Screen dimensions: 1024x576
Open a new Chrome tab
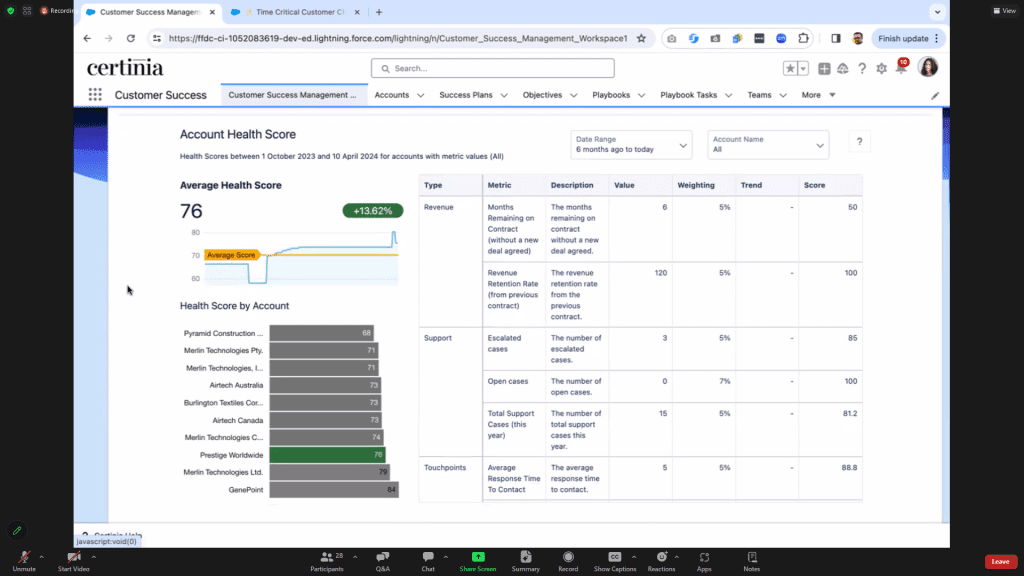[x=379, y=12]
